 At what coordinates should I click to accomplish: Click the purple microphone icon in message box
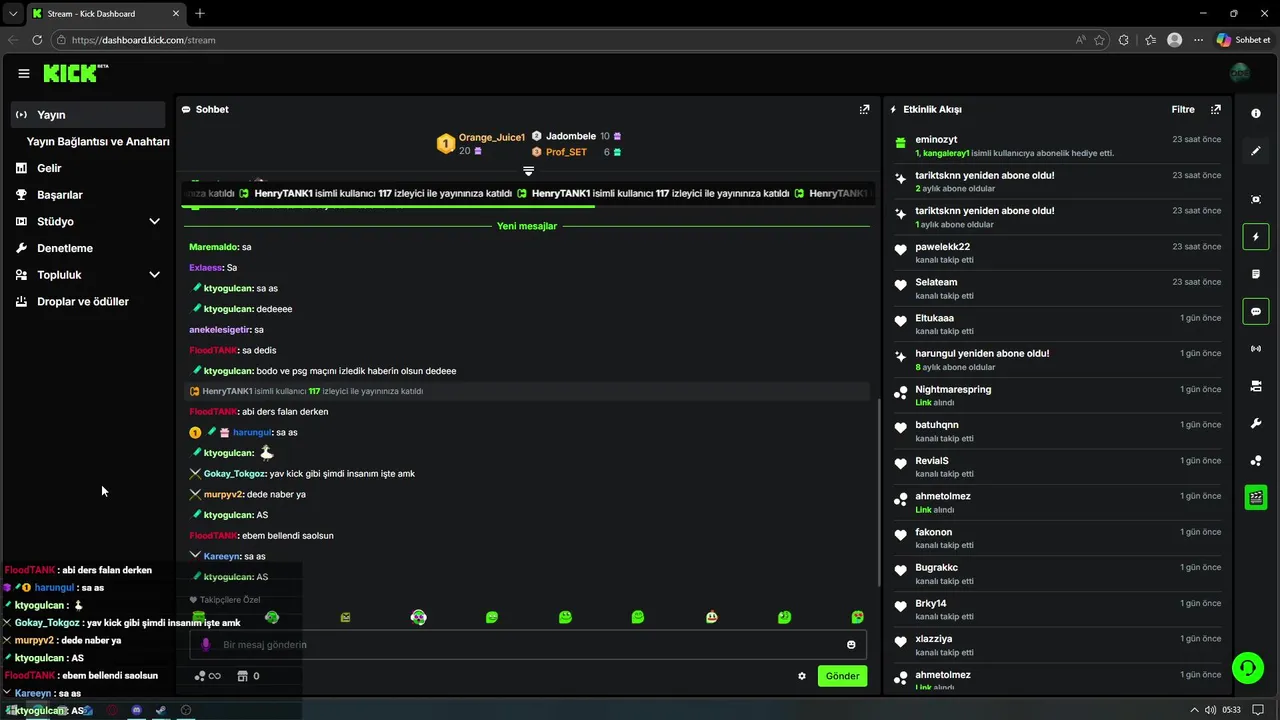[x=206, y=645]
